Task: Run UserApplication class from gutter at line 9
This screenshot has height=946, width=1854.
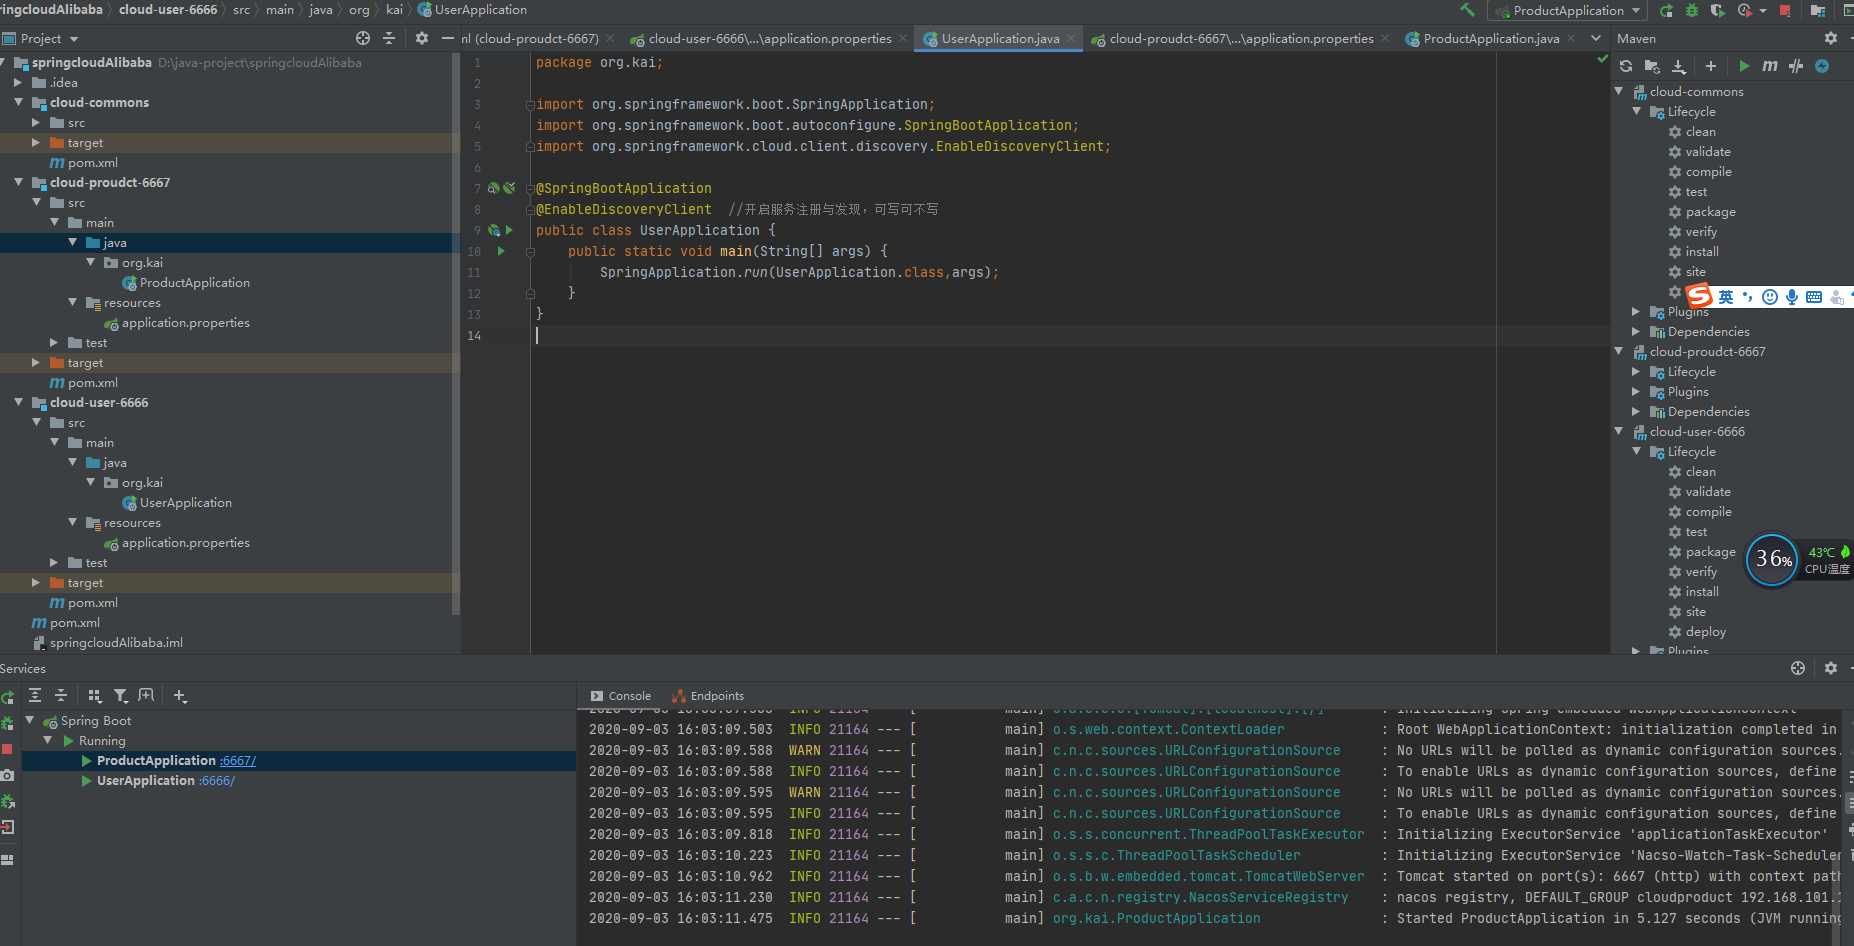Action: click(x=509, y=230)
